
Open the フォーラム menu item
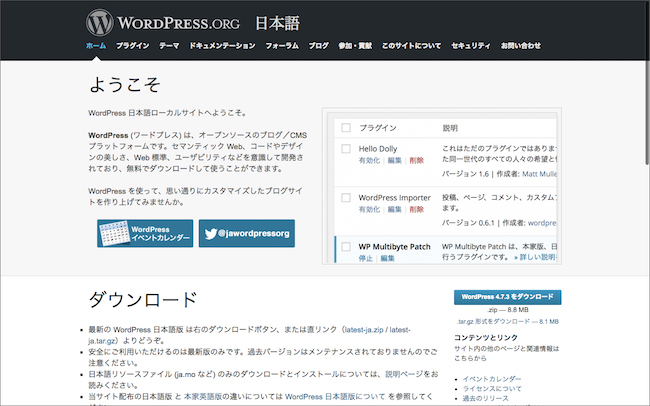click(x=282, y=46)
